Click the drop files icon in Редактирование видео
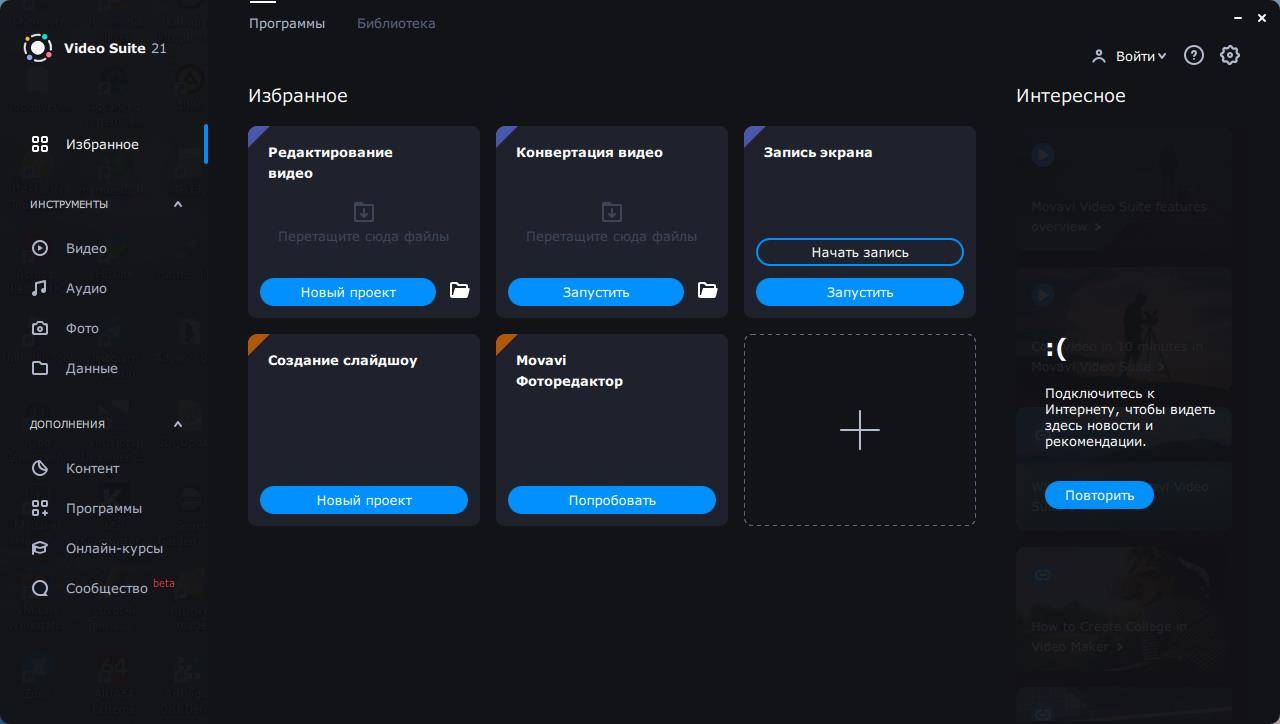 coord(364,212)
